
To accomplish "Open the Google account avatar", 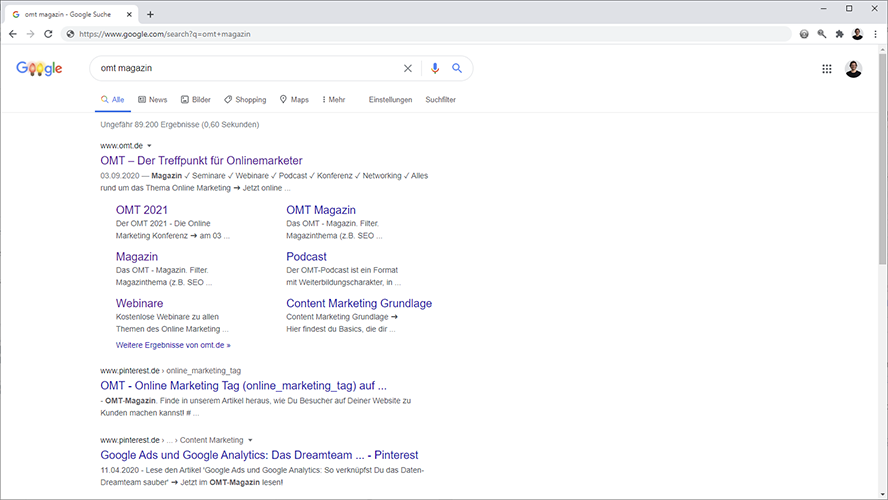I will point(853,69).
